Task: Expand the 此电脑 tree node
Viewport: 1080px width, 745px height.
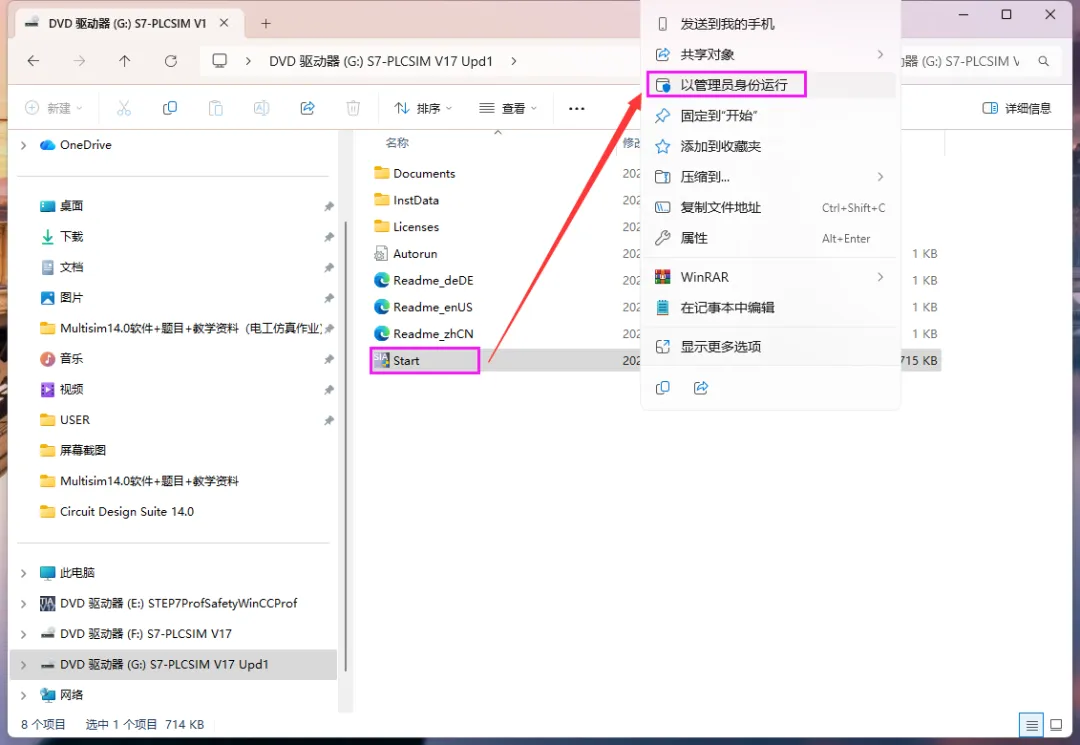Action: click(x=23, y=573)
